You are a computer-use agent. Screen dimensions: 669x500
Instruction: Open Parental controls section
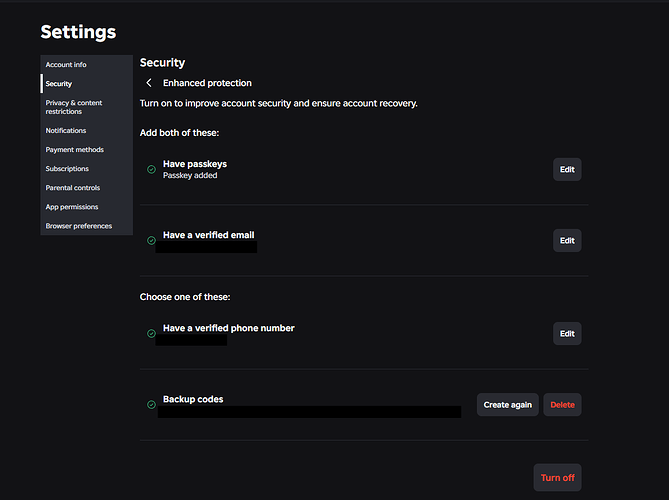87,188
